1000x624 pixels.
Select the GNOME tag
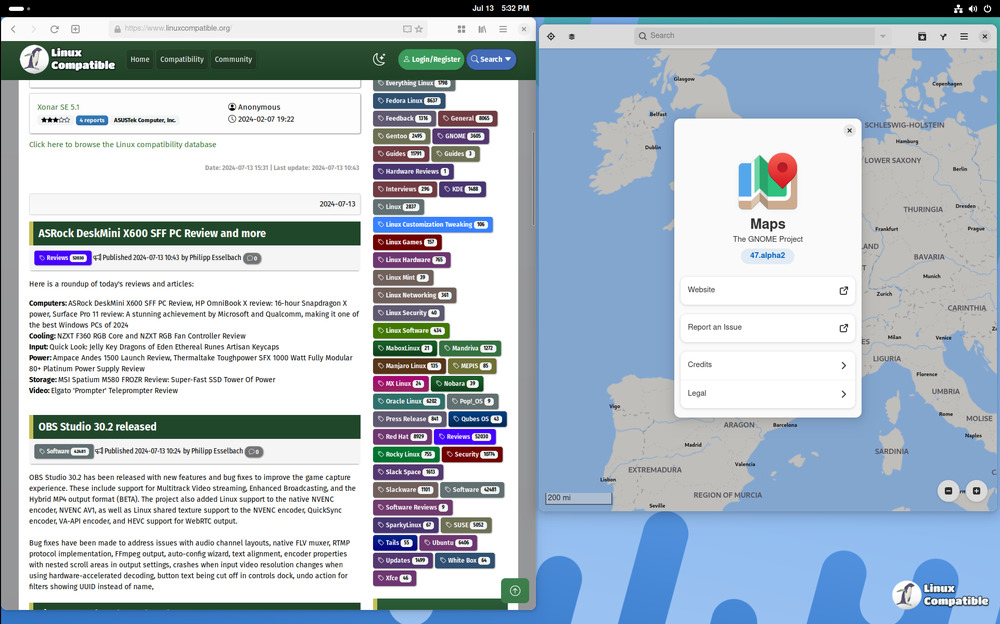[x=460, y=136]
